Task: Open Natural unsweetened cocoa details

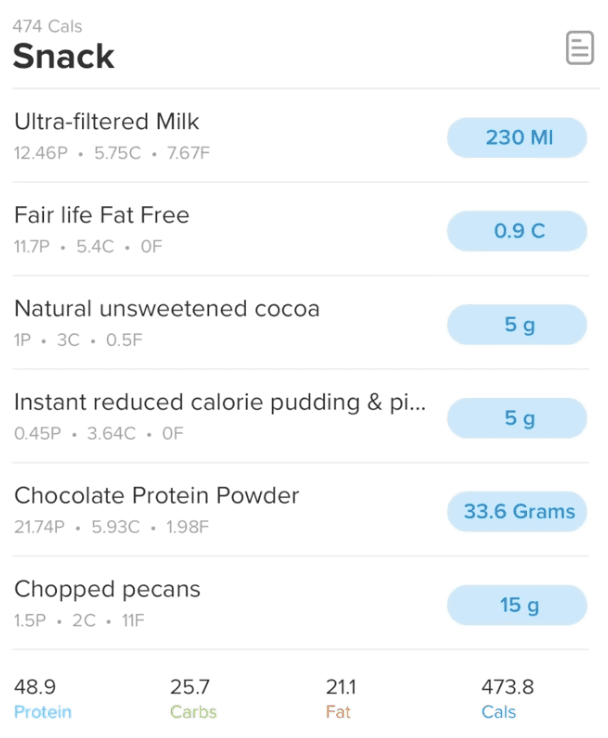Action: 167,309
